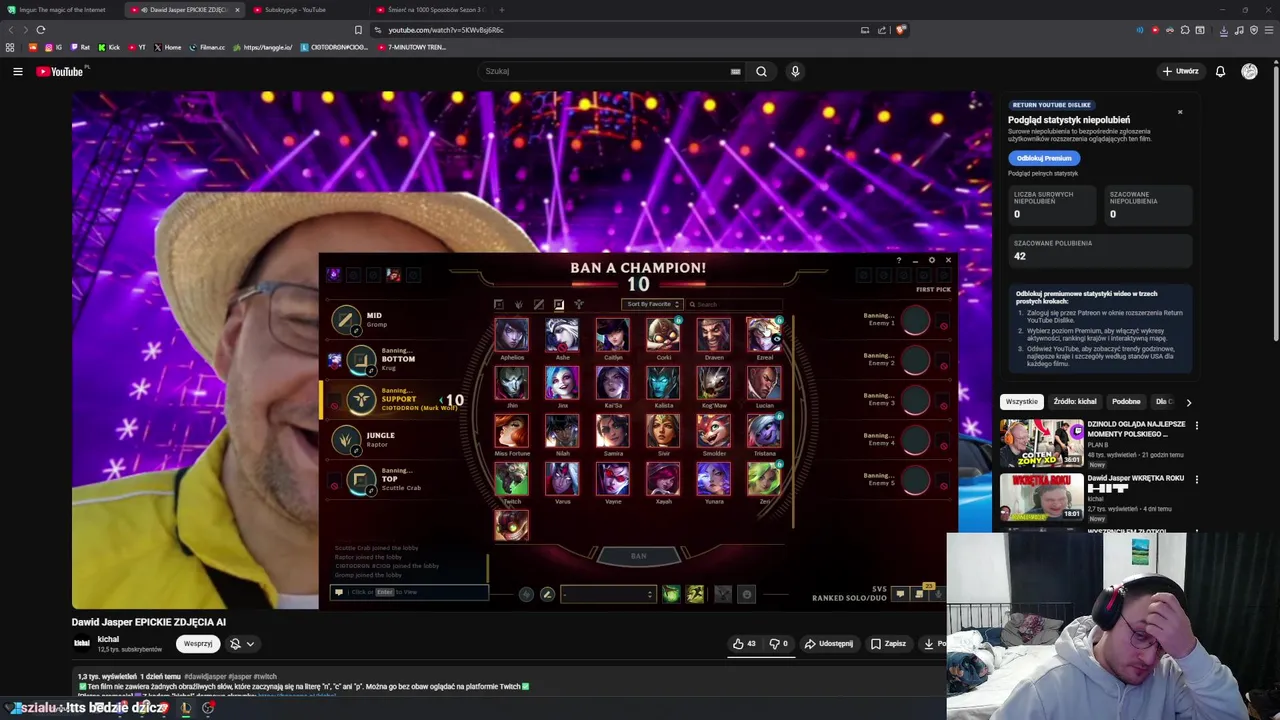Open the DZINOLD OGLĄDA video thumbnail
This screenshot has width=1280, height=720.
coord(1041,444)
